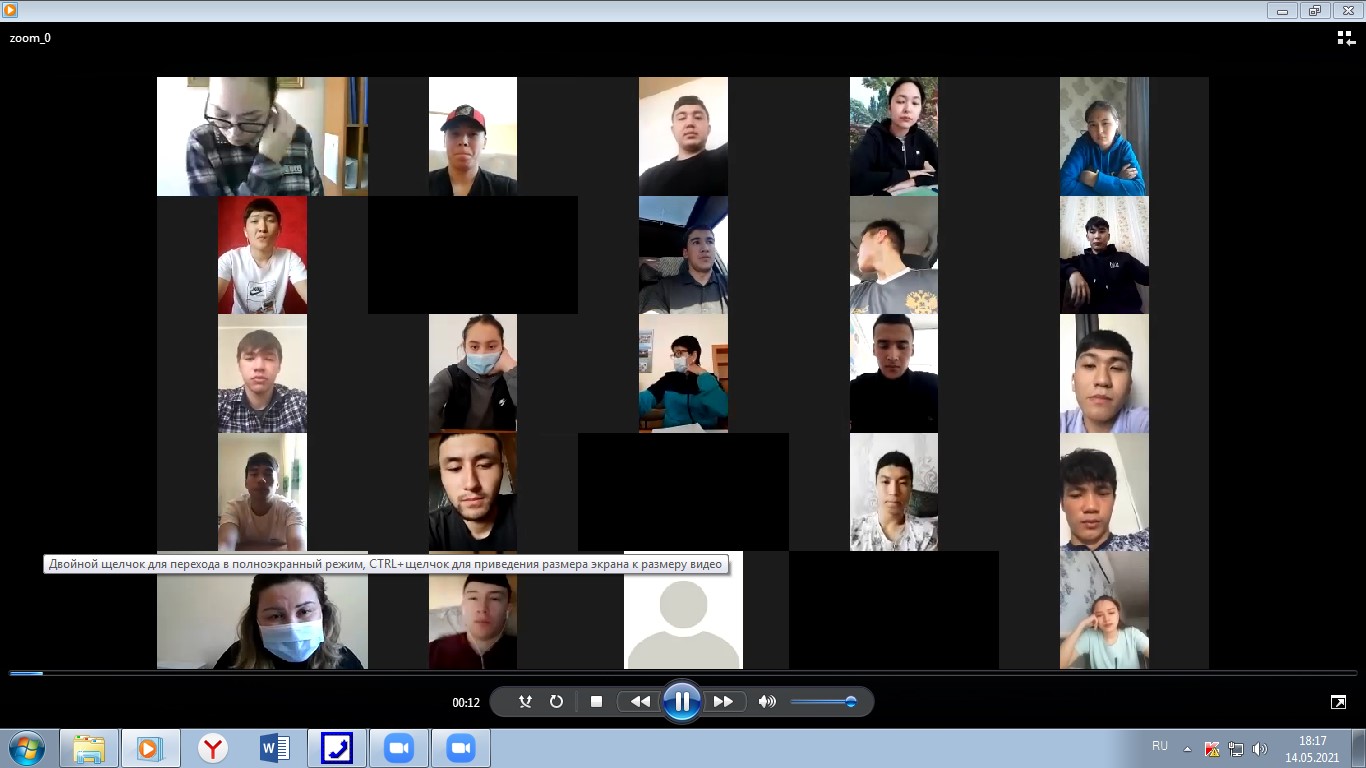Switch to full-screen view icon
This screenshot has width=1366, height=768.
coord(1338,702)
